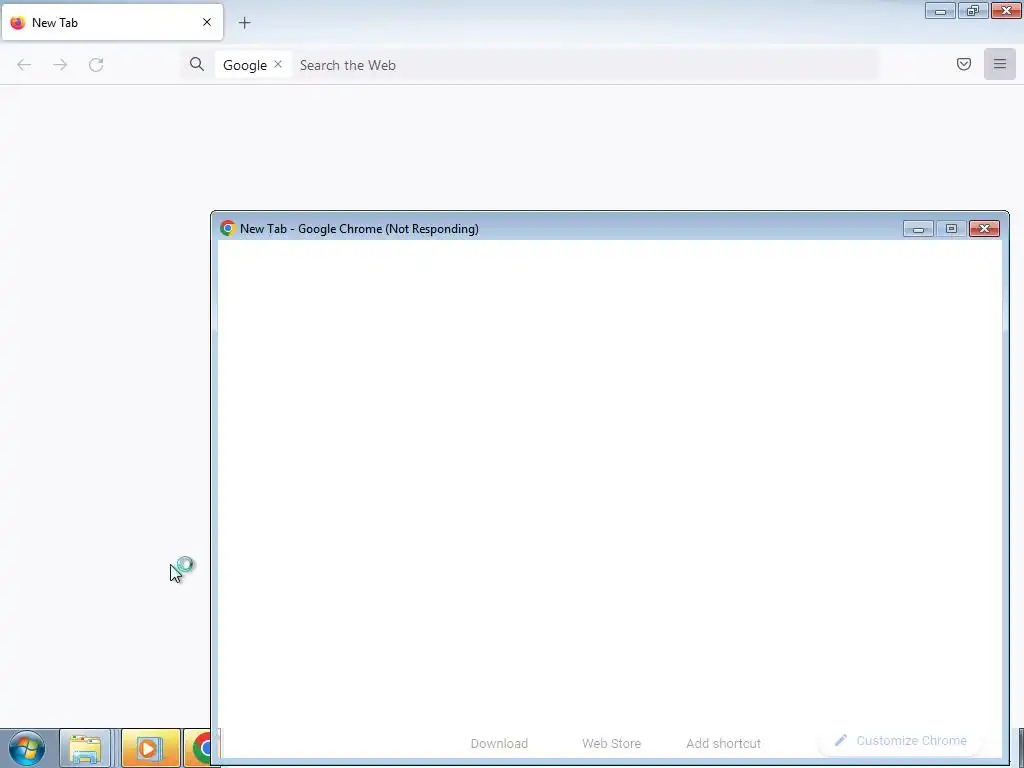Reload the Firefox page
The height and width of the screenshot is (768, 1024).
click(96, 65)
